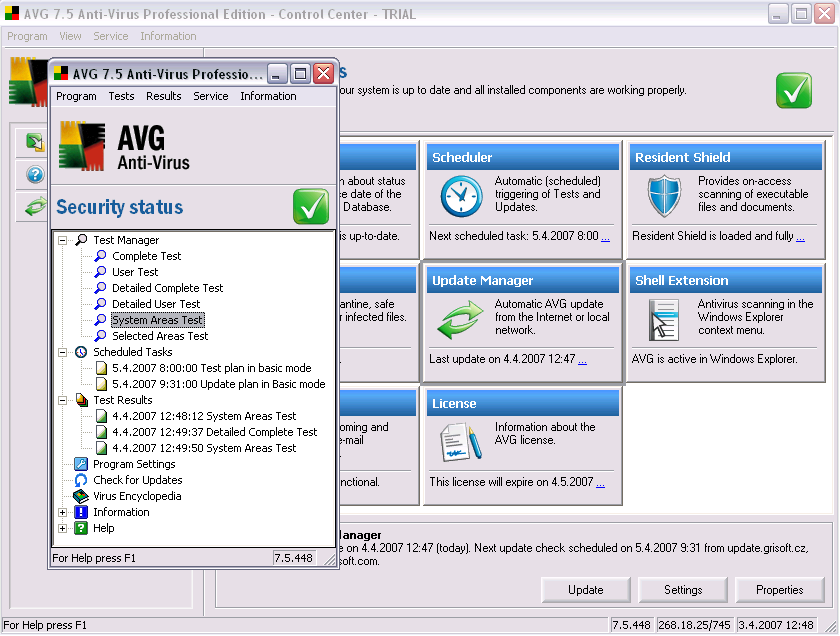Image resolution: width=840 pixels, height=636 pixels.
Task: Click the Update button
Action: (x=586, y=590)
